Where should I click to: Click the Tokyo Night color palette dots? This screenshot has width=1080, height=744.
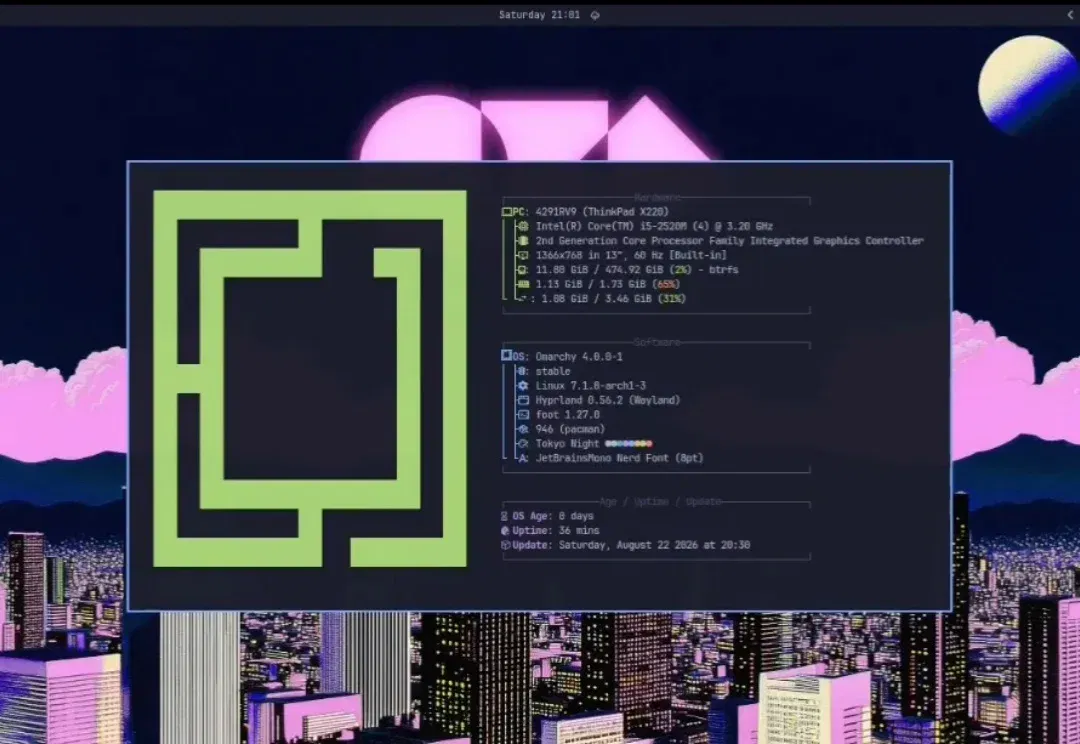pos(628,444)
